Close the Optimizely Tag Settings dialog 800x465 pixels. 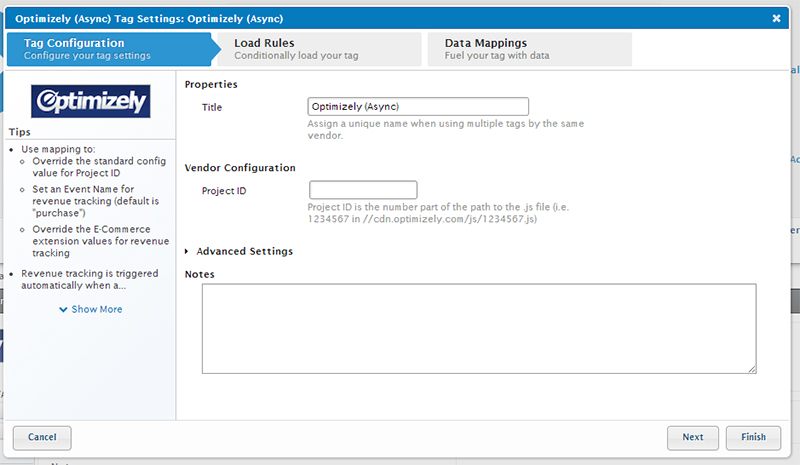click(x=777, y=18)
